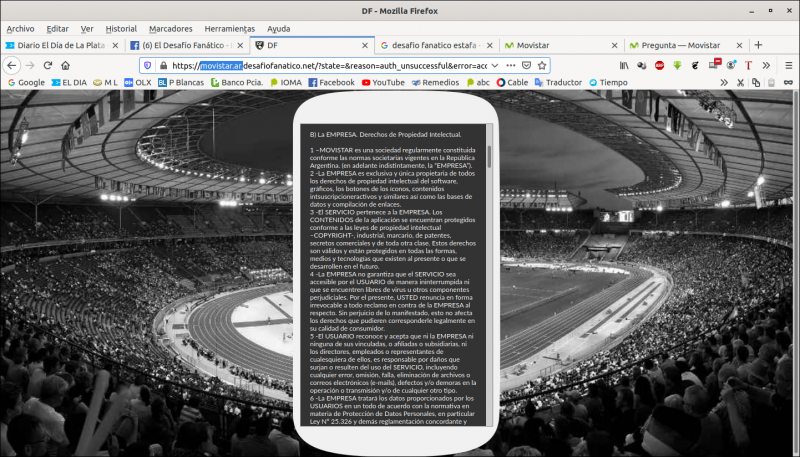Click the terms text scrollbar thumb
The image size is (800, 457).
(x=489, y=157)
